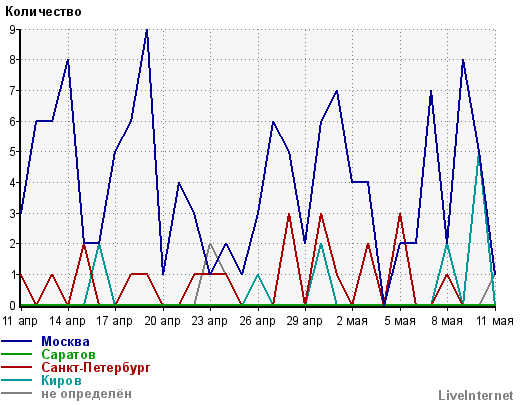The height and width of the screenshot is (405, 520).
Task: Click the 11 мая date label
Action: coord(495,321)
